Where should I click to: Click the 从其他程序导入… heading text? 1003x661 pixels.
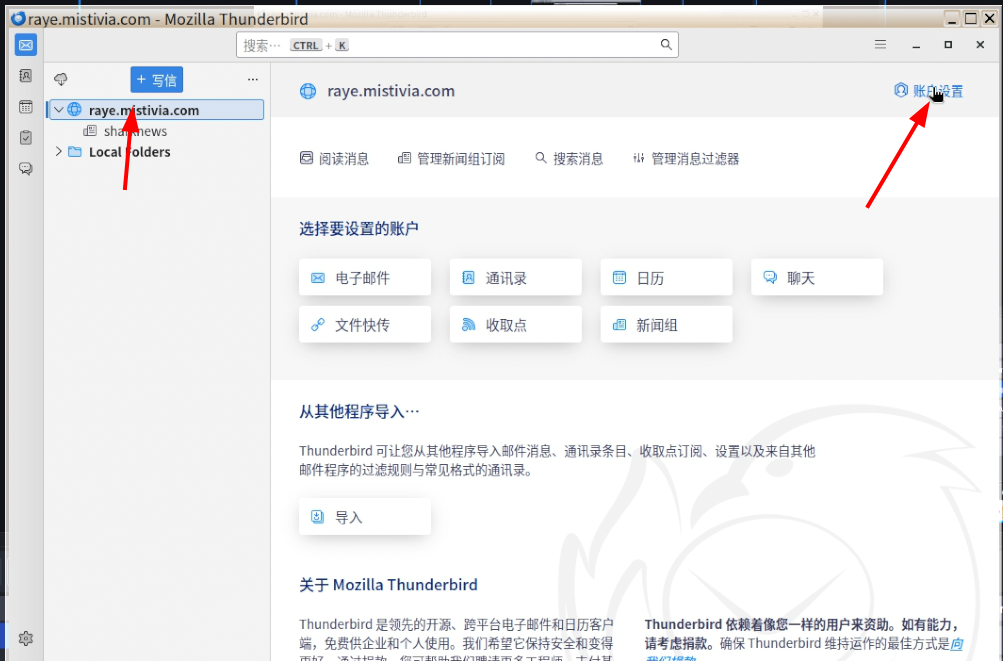click(359, 411)
